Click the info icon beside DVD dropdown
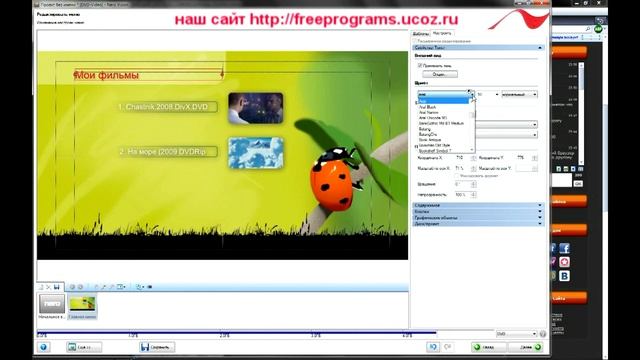This screenshot has height=360, width=640. 542,334
